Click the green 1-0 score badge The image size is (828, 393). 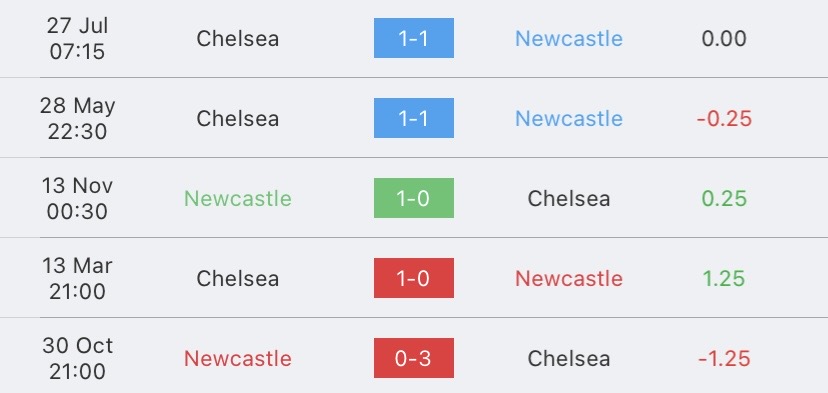[413, 198]
